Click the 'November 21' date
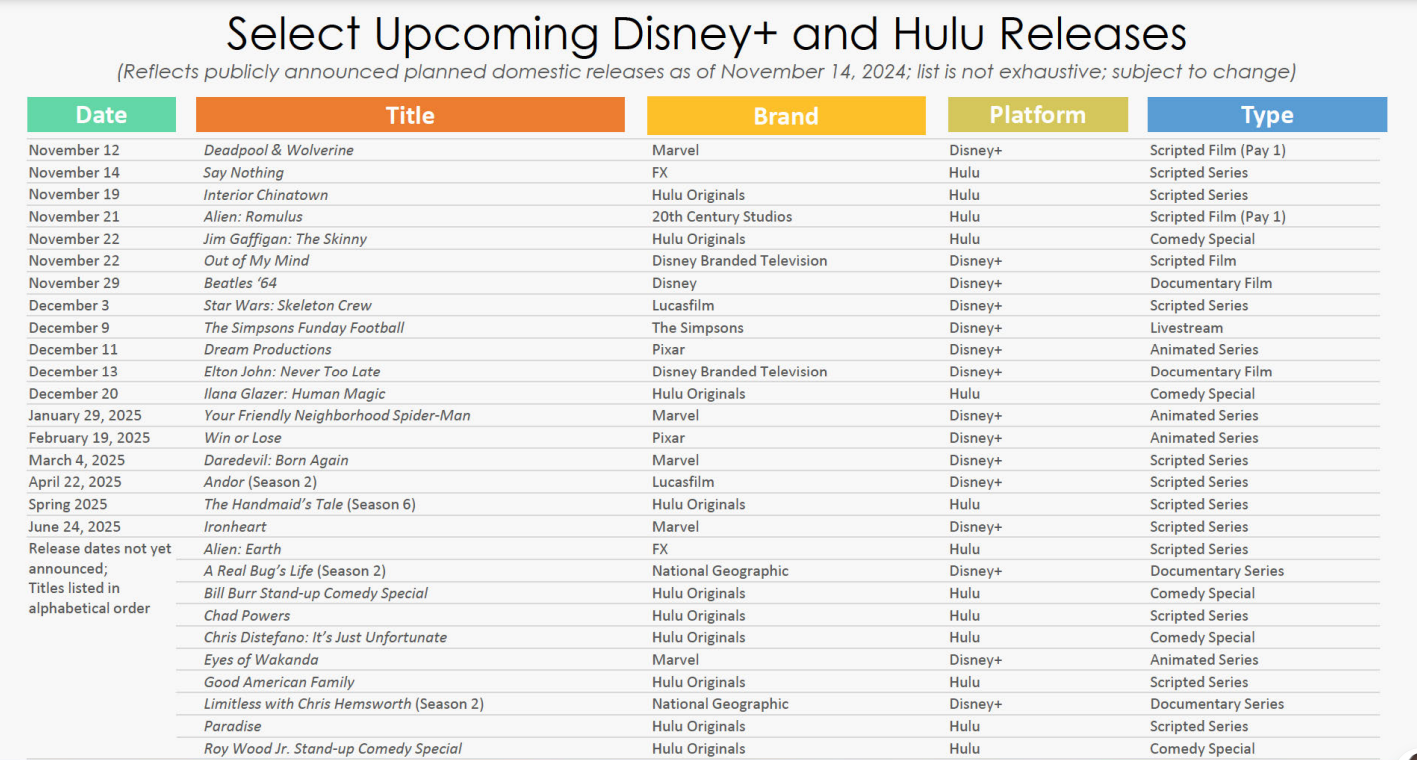This screenshot has width=1417, height=760. click(74, 216)
